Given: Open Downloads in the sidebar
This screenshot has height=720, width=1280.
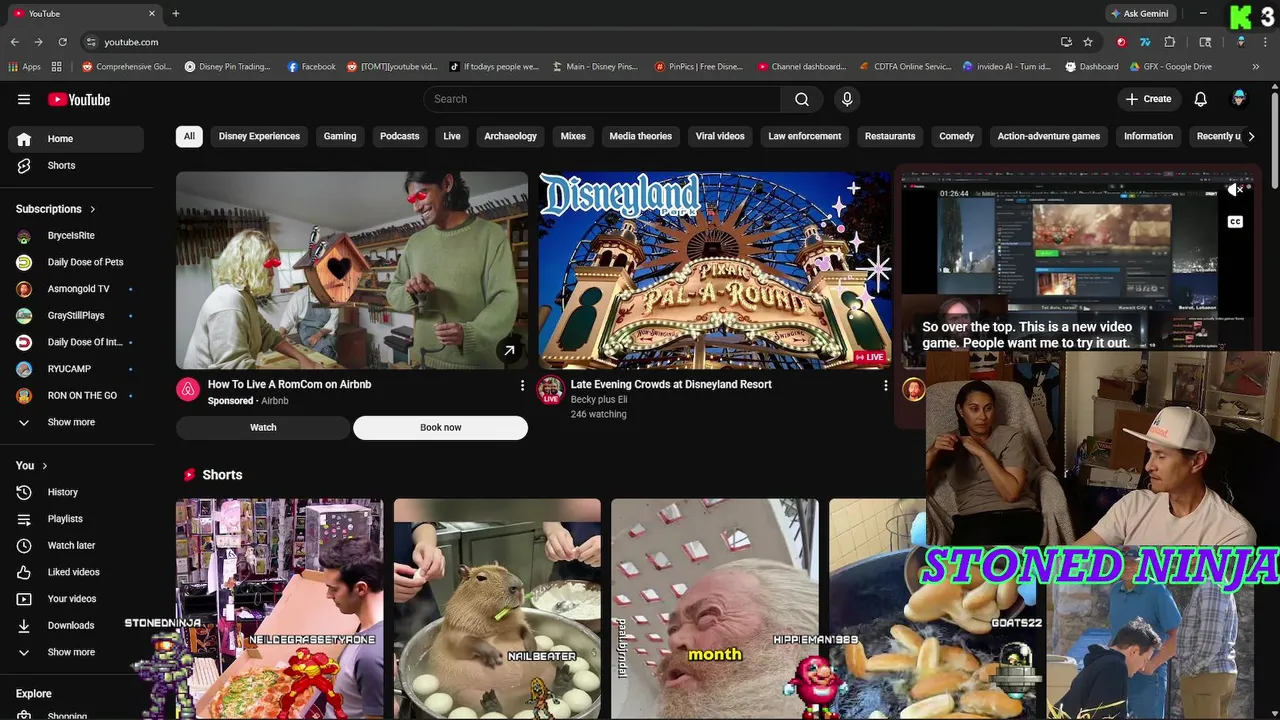Looking at the screenshot, I should tap(76, 625).
